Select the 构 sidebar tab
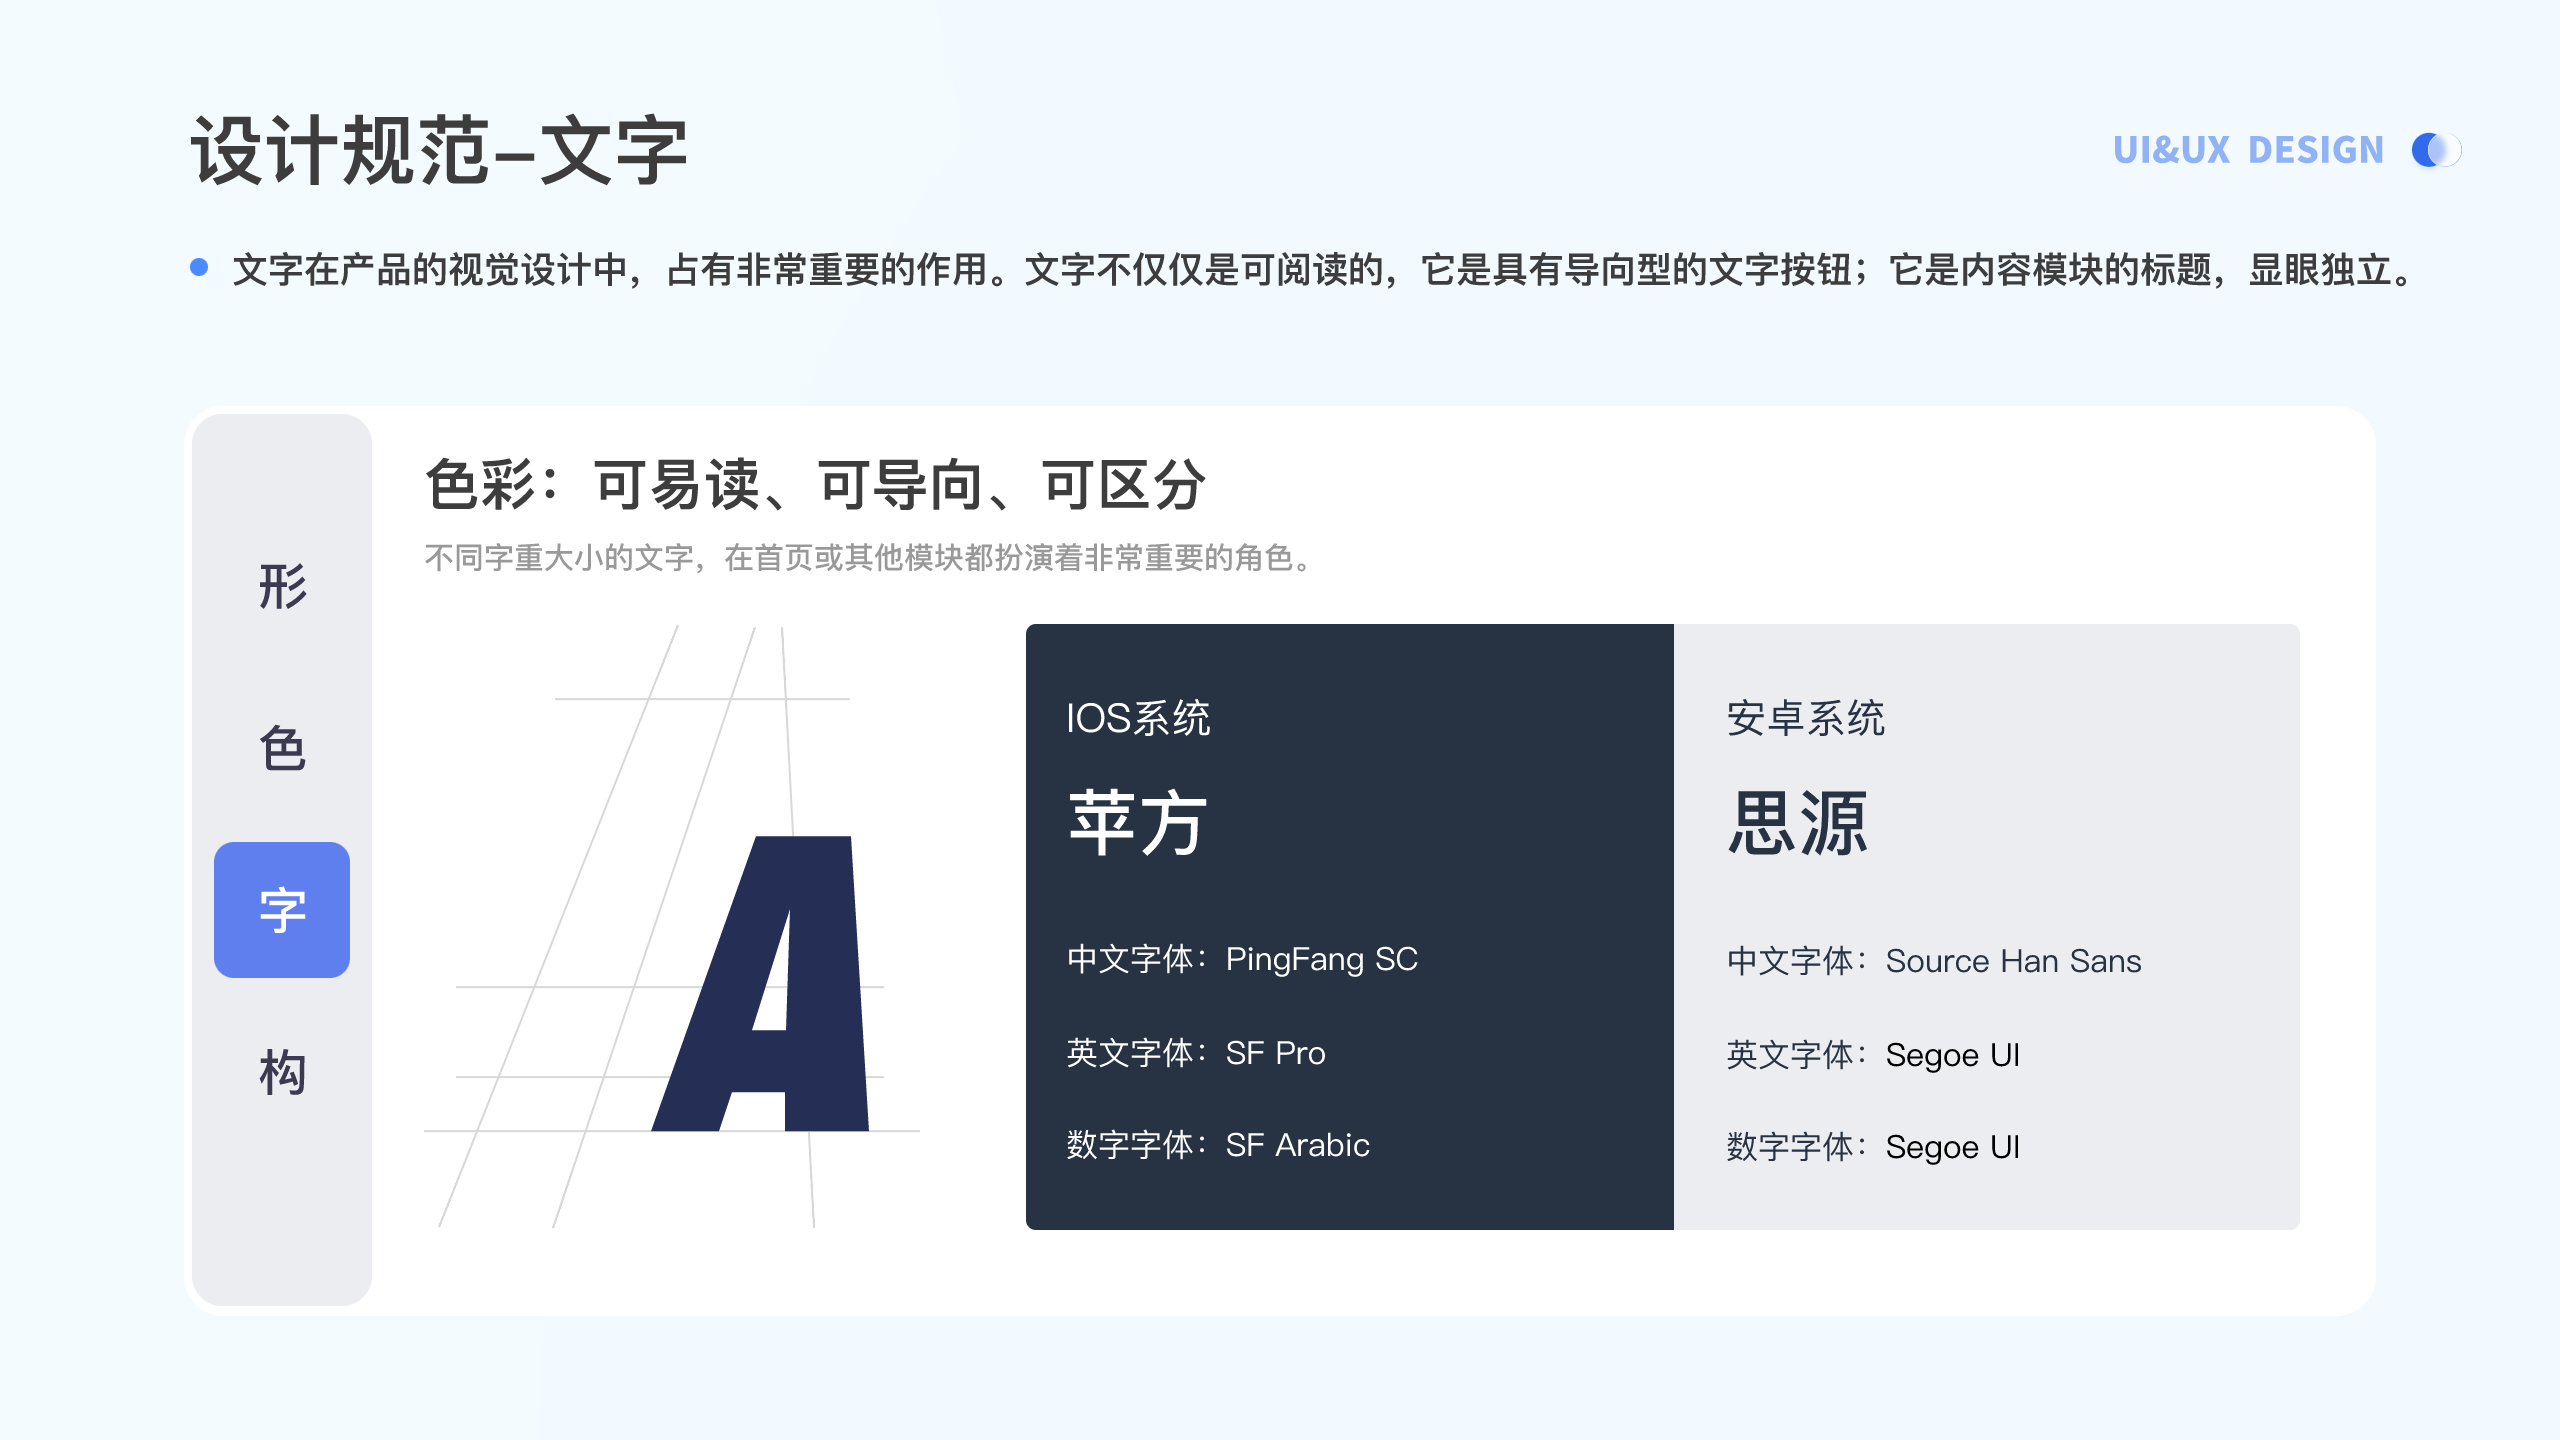Image resolution: width=2560 pixels, height=1440 pixels. tap(282, 1073)
